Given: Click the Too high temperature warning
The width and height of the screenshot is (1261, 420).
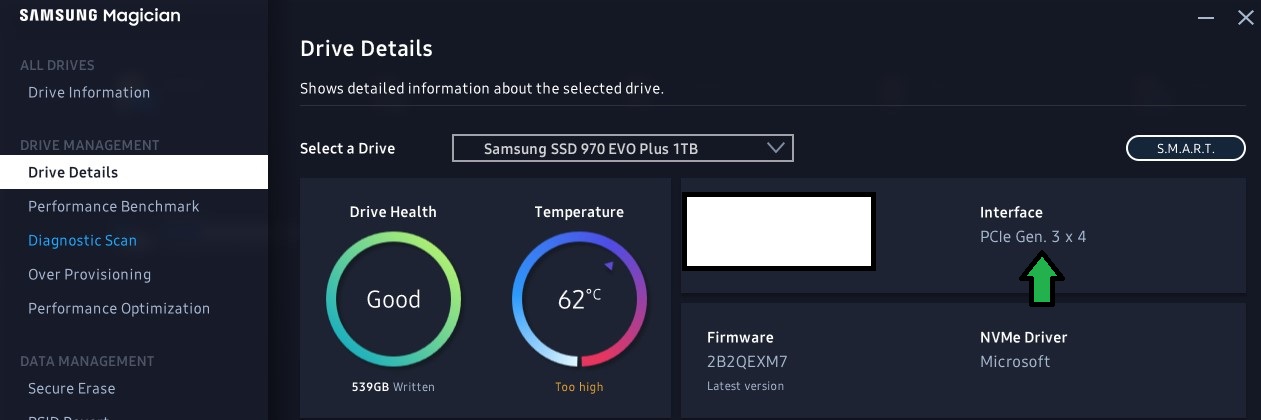Looking at the screenshot, I should point(579,387).
